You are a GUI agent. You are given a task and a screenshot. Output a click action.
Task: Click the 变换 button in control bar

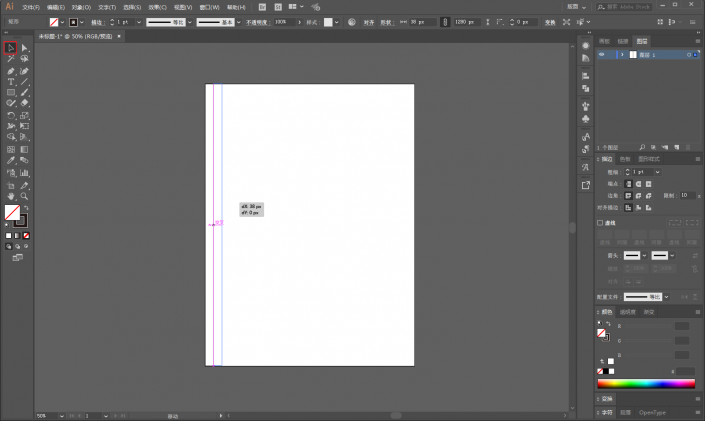550,22
